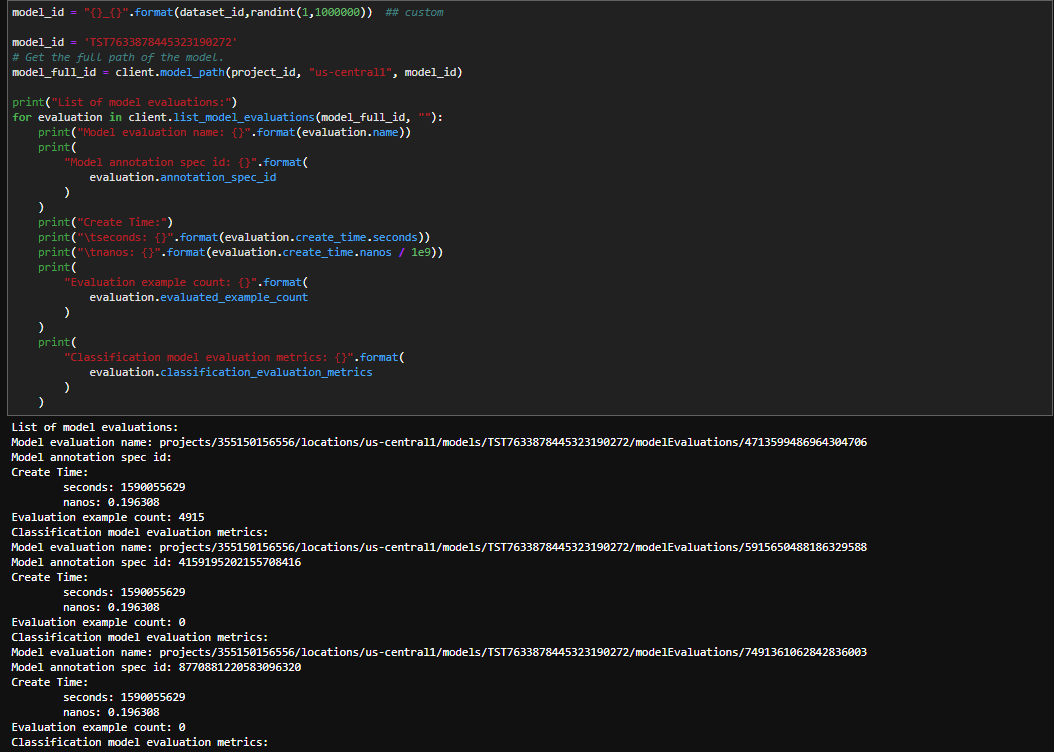Image resolution: width=1054 pixels, height=752 pixels.
Task: Click the output 'Evaluation example count: 4915'
Action: [108, 517]
